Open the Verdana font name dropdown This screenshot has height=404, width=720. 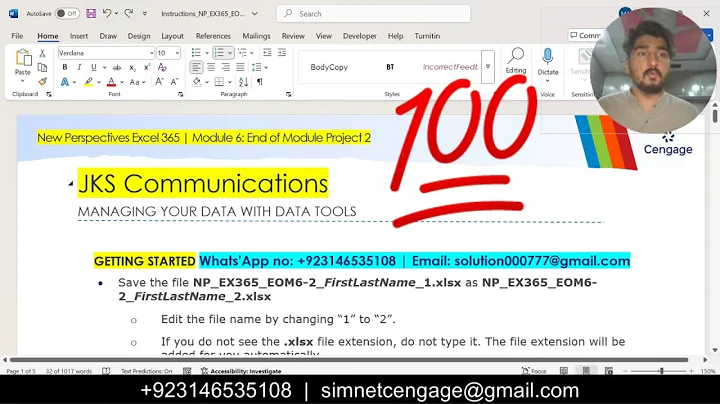[x=152, y=53]
